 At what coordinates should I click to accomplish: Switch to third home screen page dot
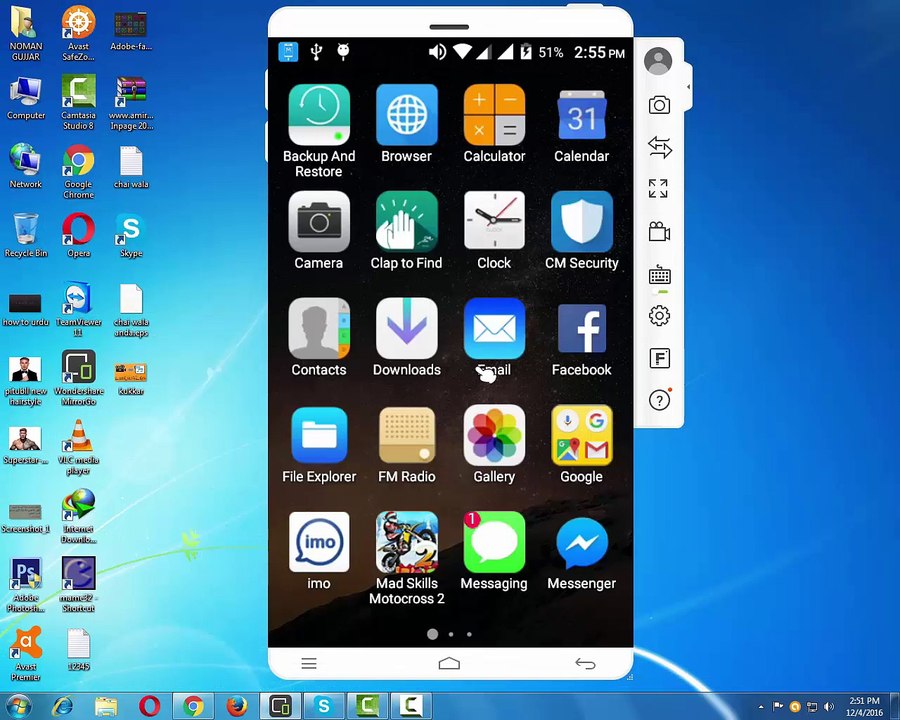pos(470,634)
